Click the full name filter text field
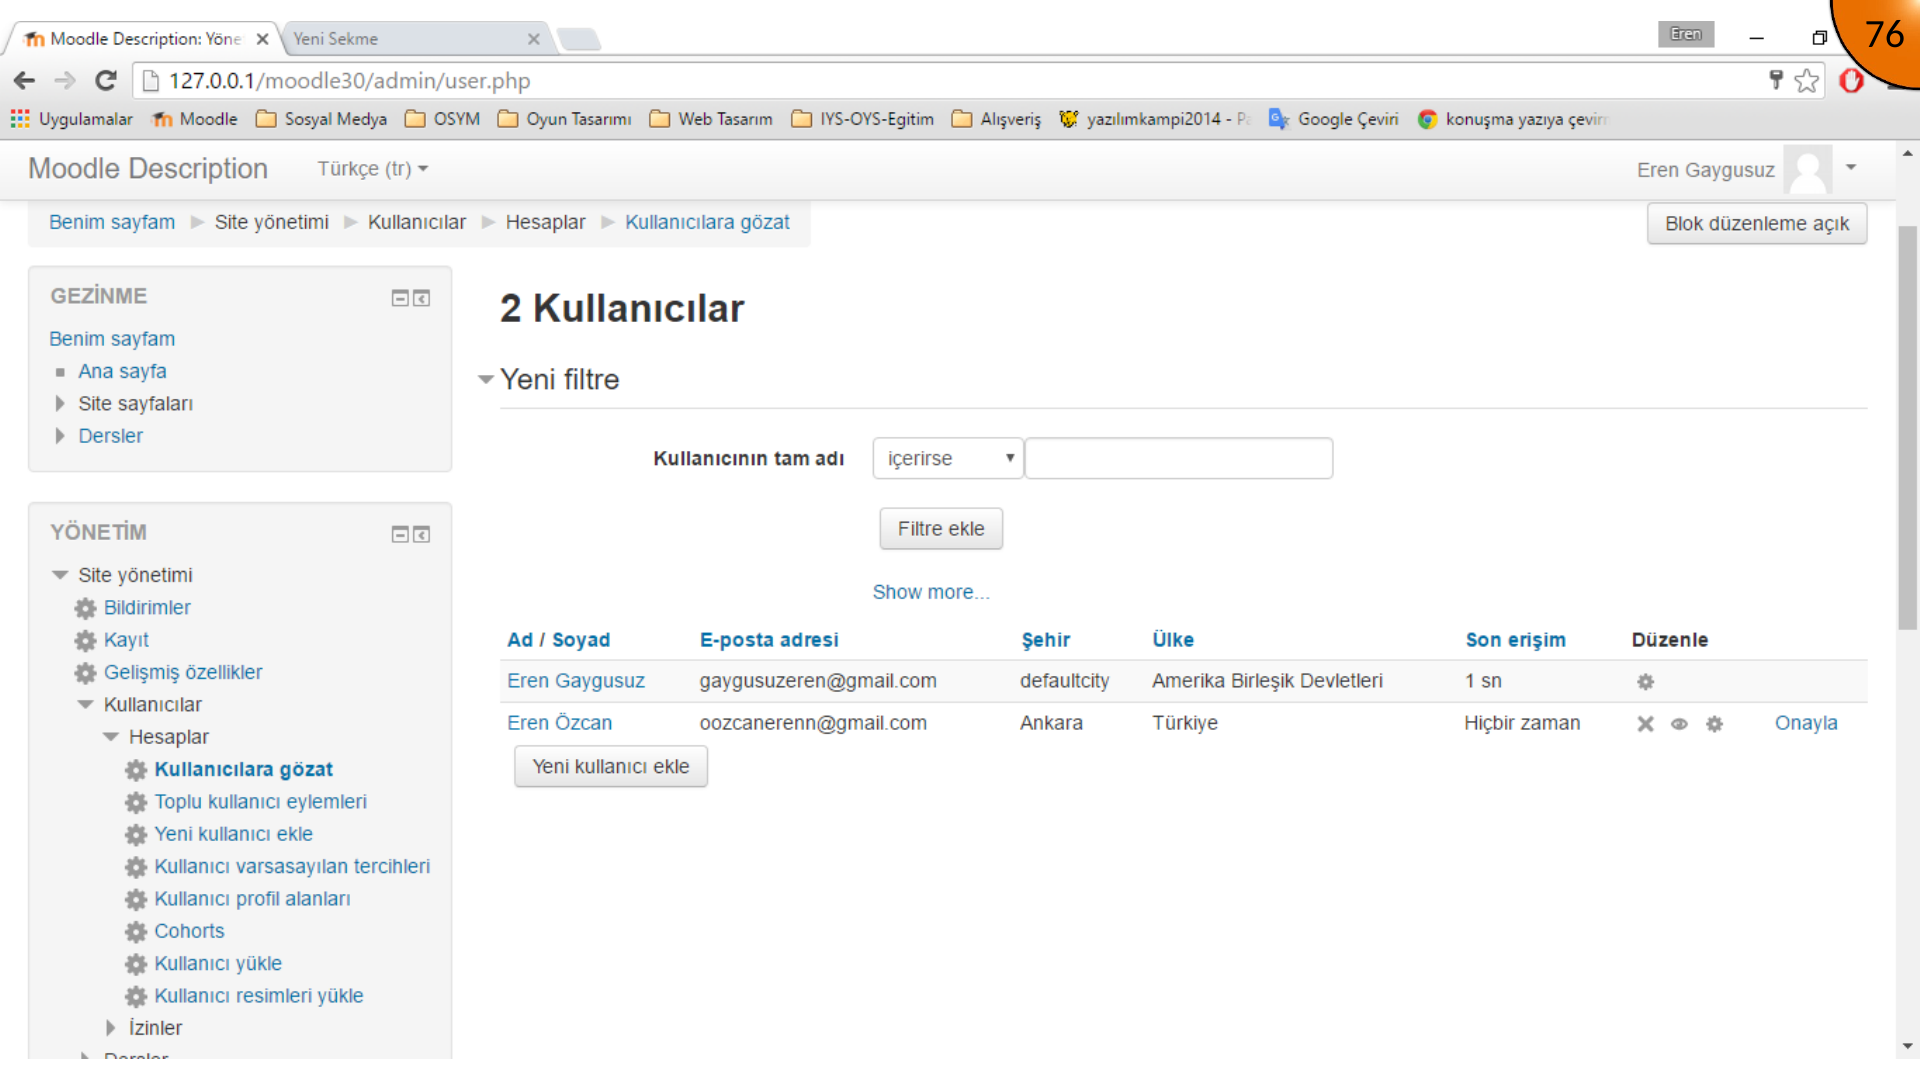Viewport: 1921px width, 1080px height. [x=1179, y=458]
